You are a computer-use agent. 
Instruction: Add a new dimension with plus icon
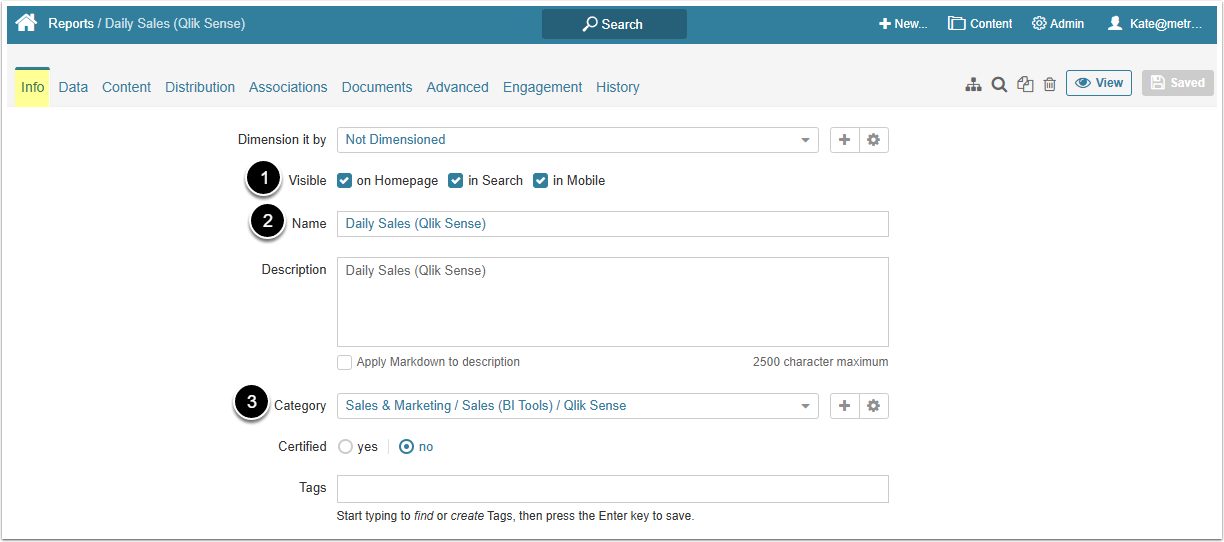click(845, 140)
